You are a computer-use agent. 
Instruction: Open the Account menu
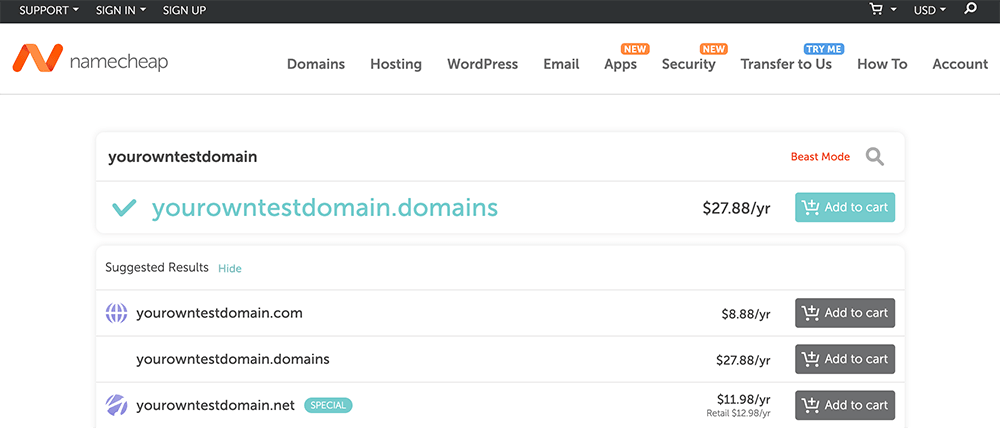960,64
